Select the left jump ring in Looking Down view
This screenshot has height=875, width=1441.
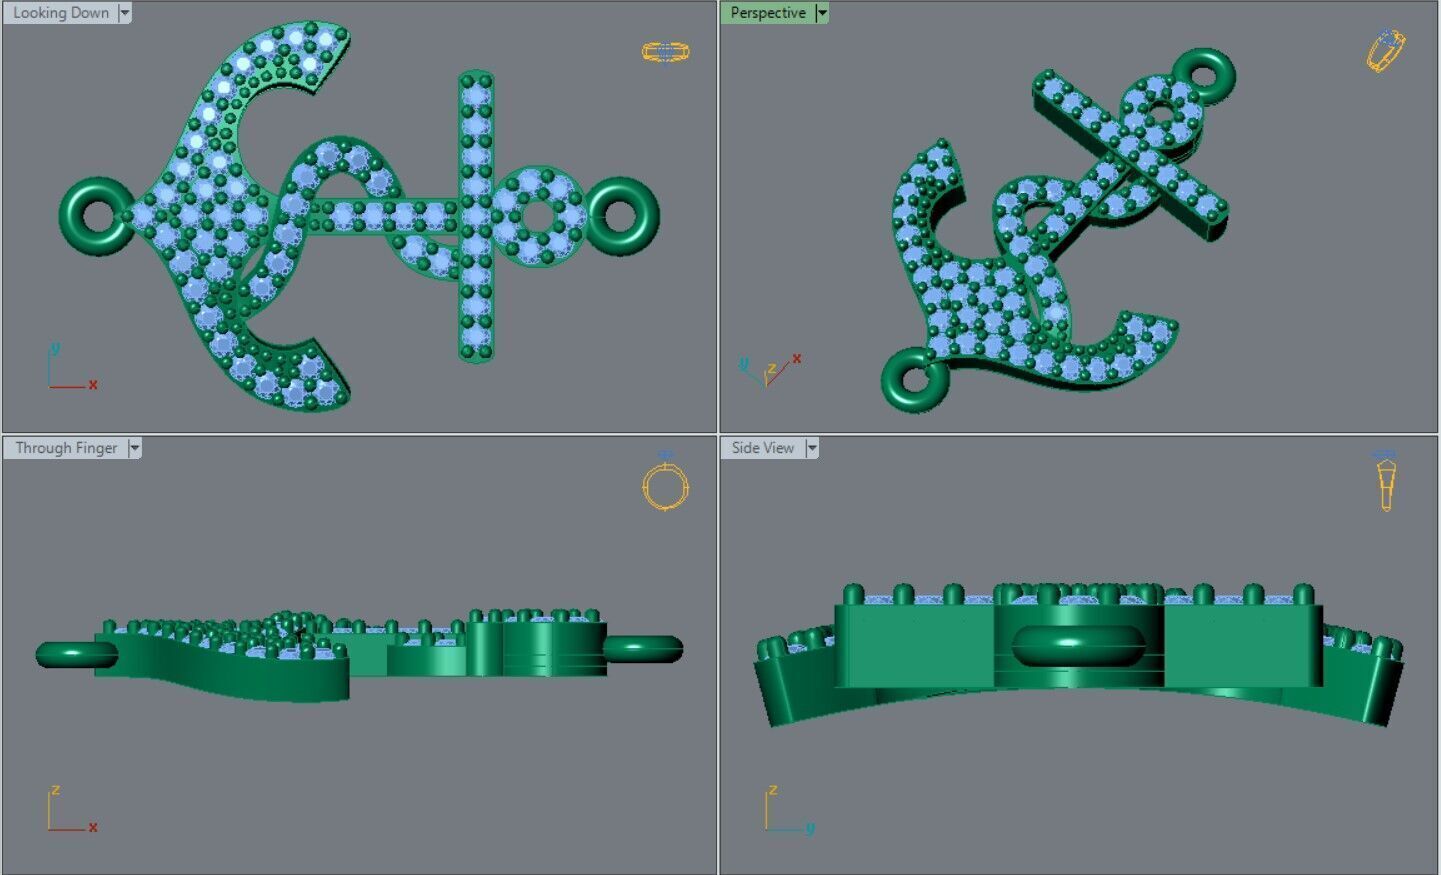pos(97,215)
